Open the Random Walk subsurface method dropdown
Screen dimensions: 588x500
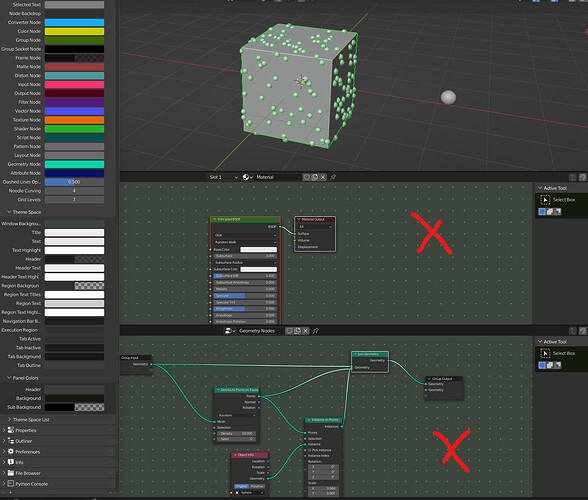point(245,242)
